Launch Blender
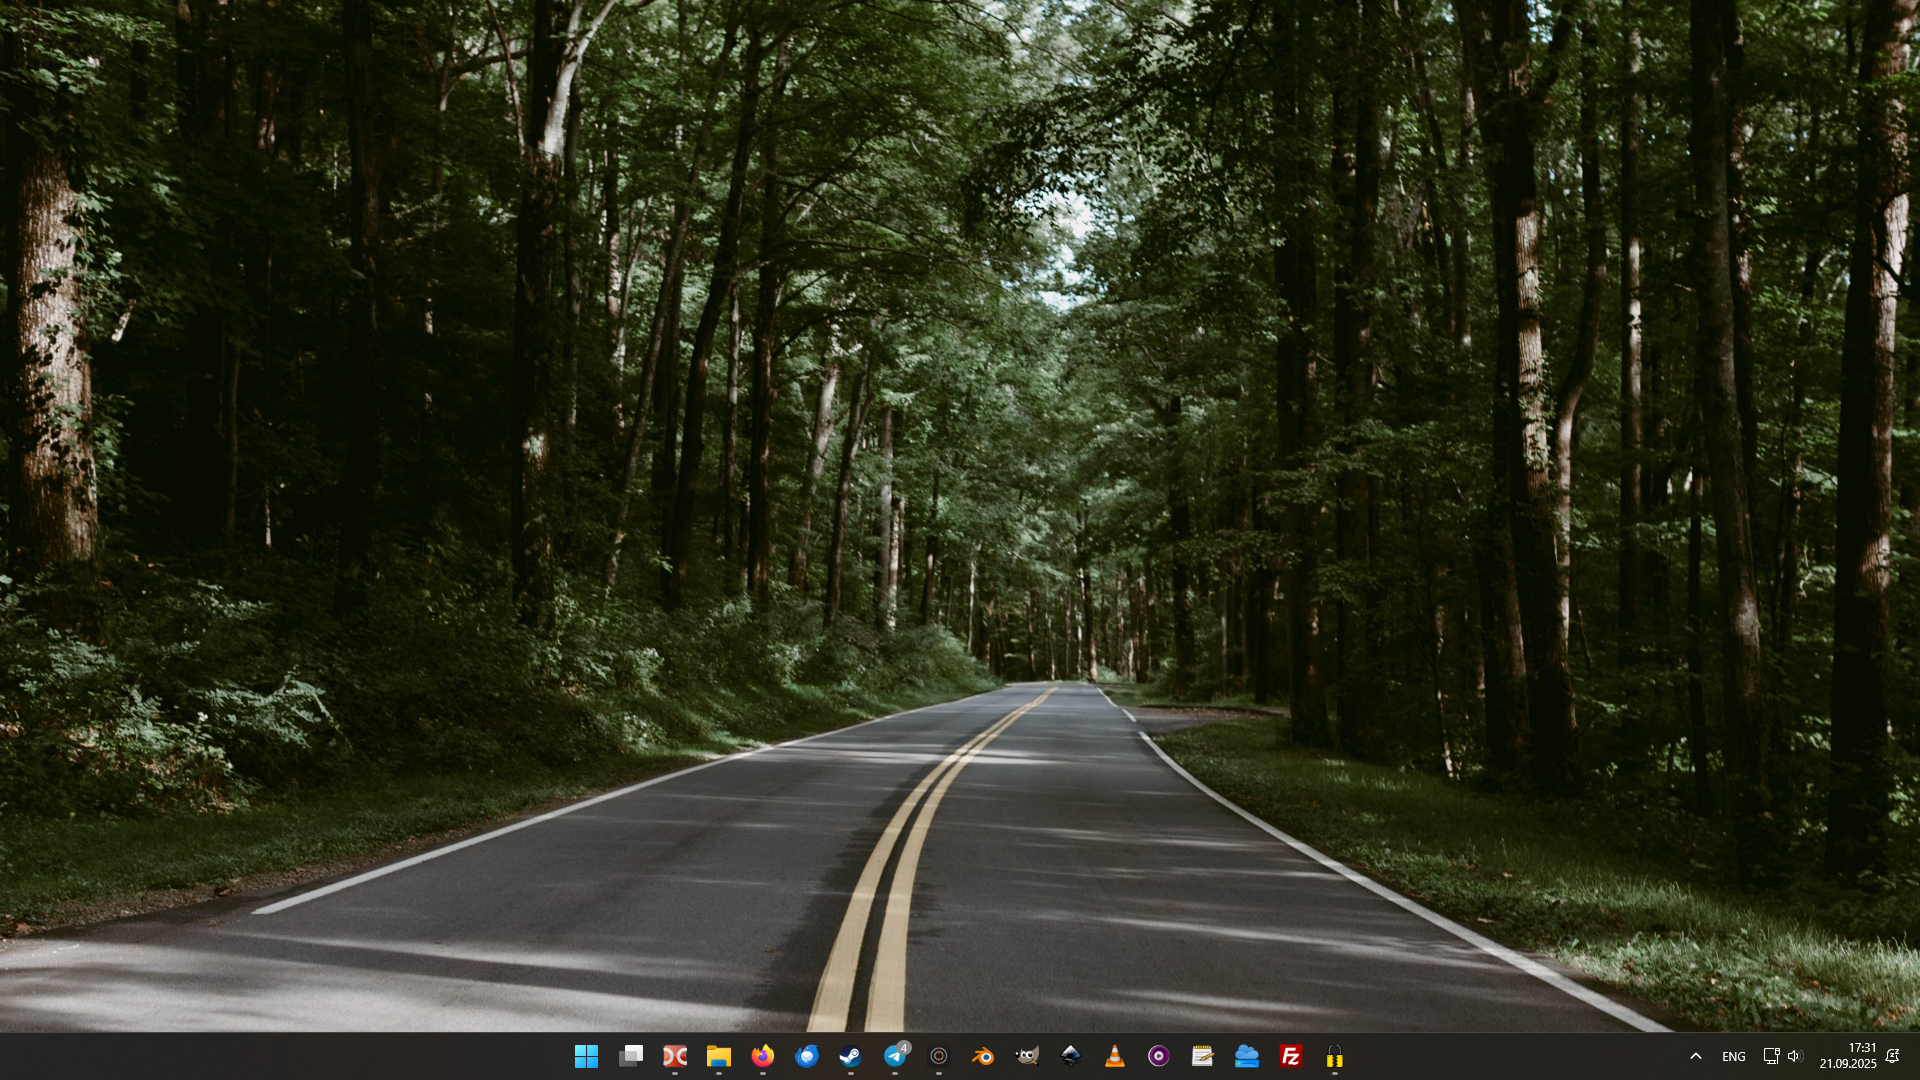 click(x=983, y=1056)
